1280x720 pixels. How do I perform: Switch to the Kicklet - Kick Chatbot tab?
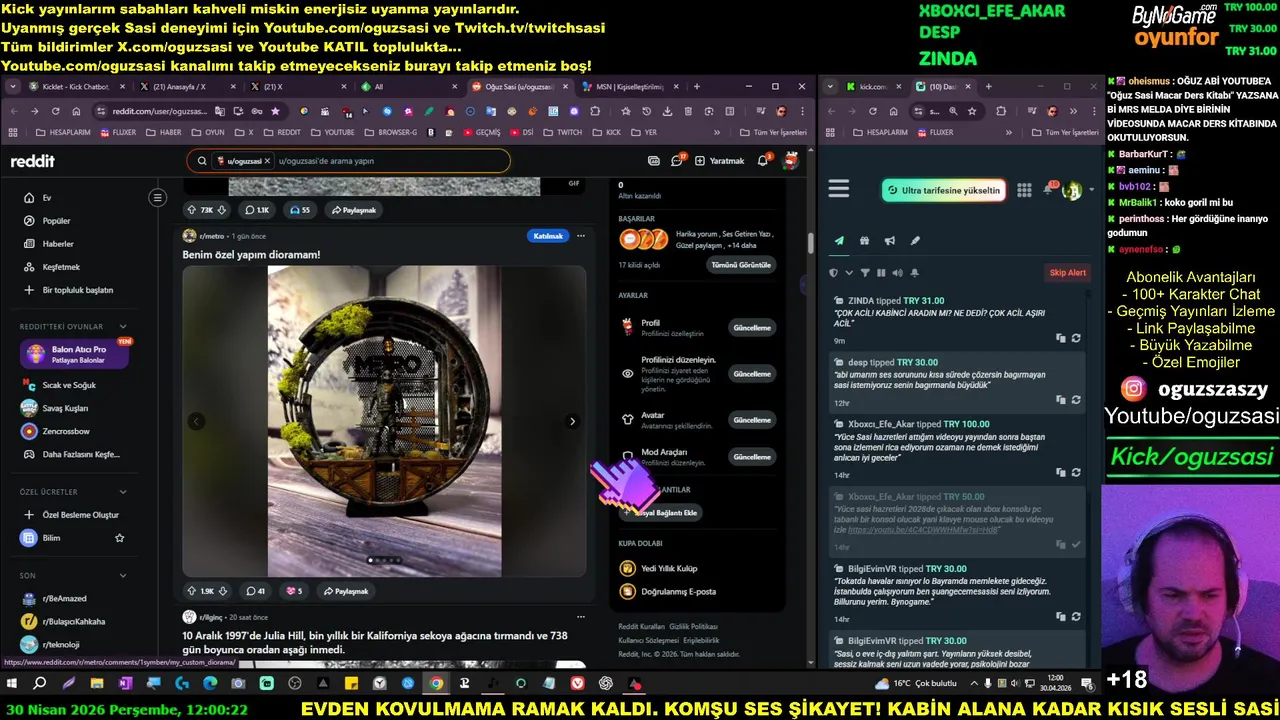point(76,87)
